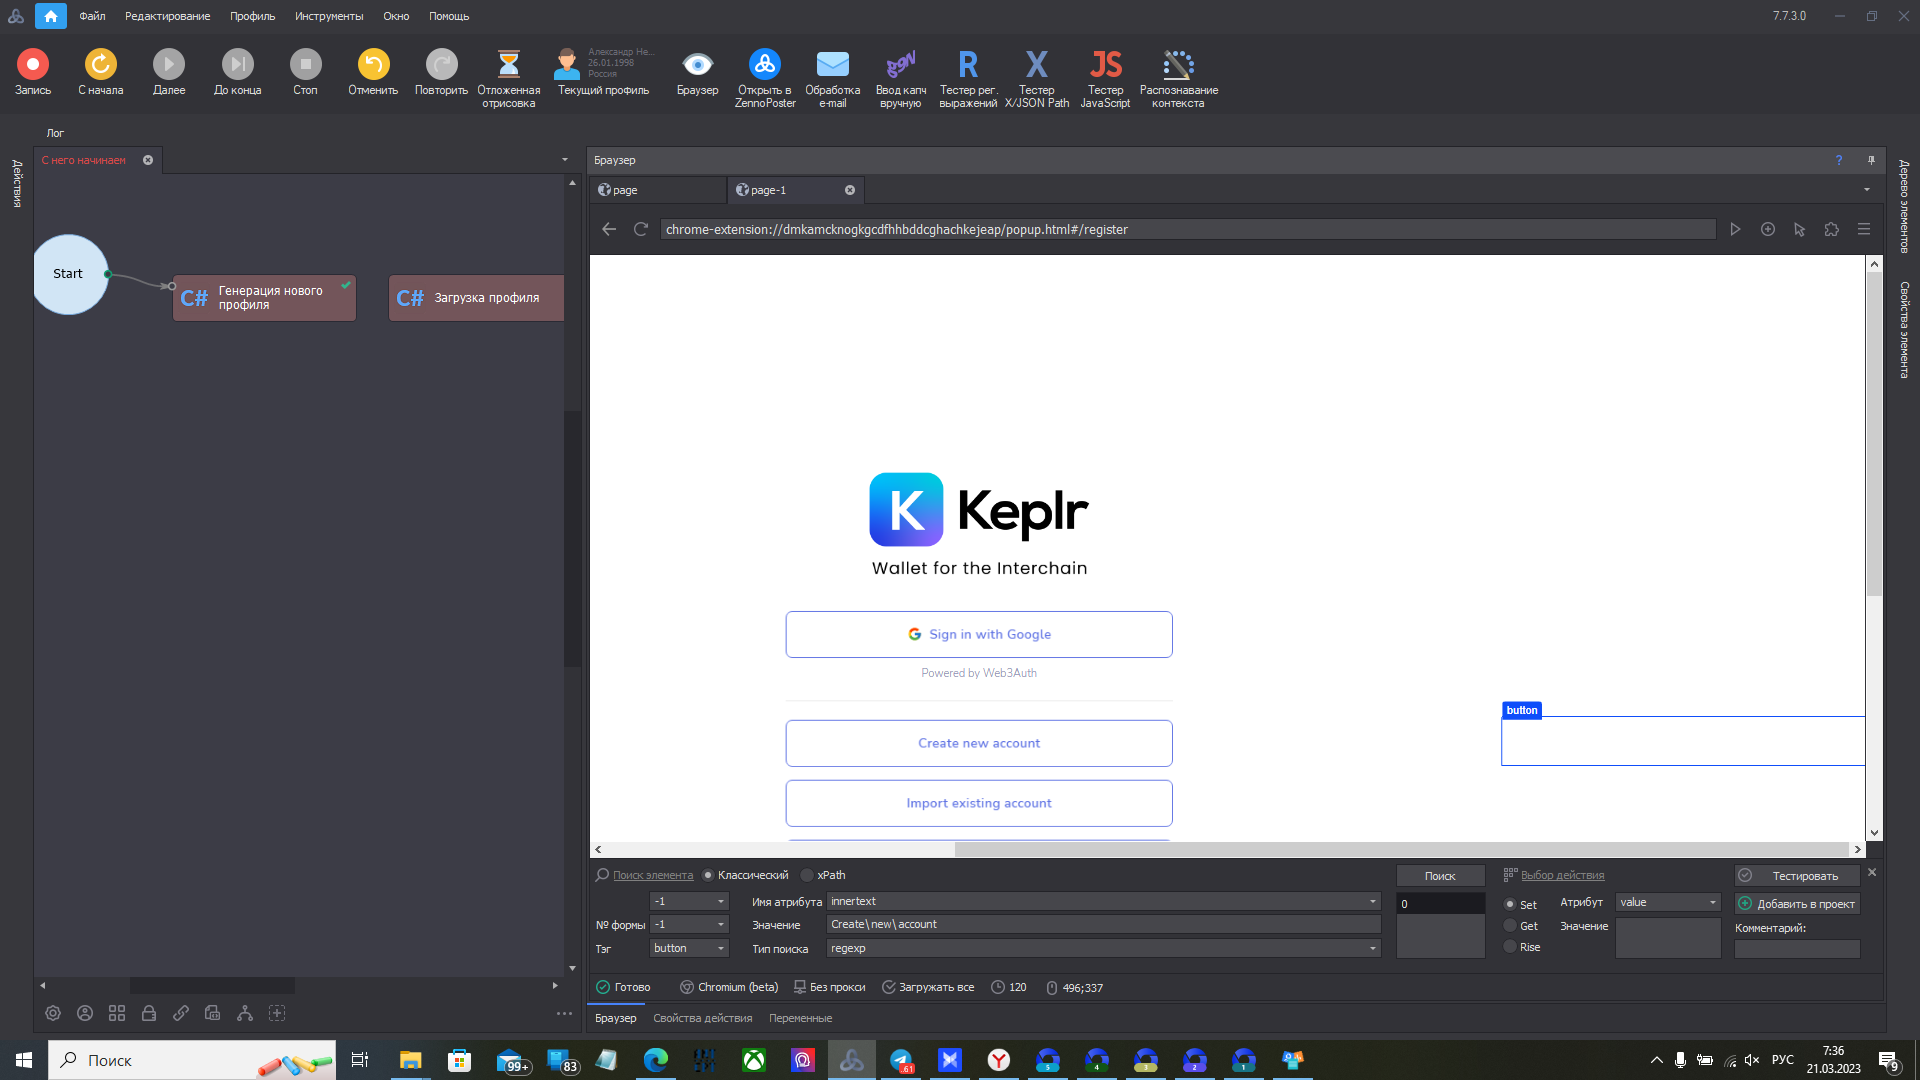Open the JavaScript tester tool
The image size is (1920, 1080).
coord(1105,65)
